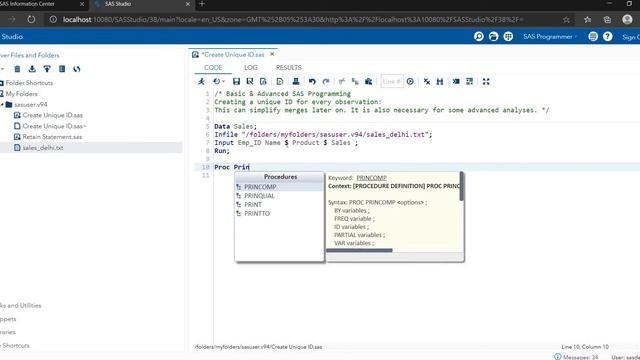Expand File Shortcuts section
This screenshot has width=640, height=360.
point(15,346)
